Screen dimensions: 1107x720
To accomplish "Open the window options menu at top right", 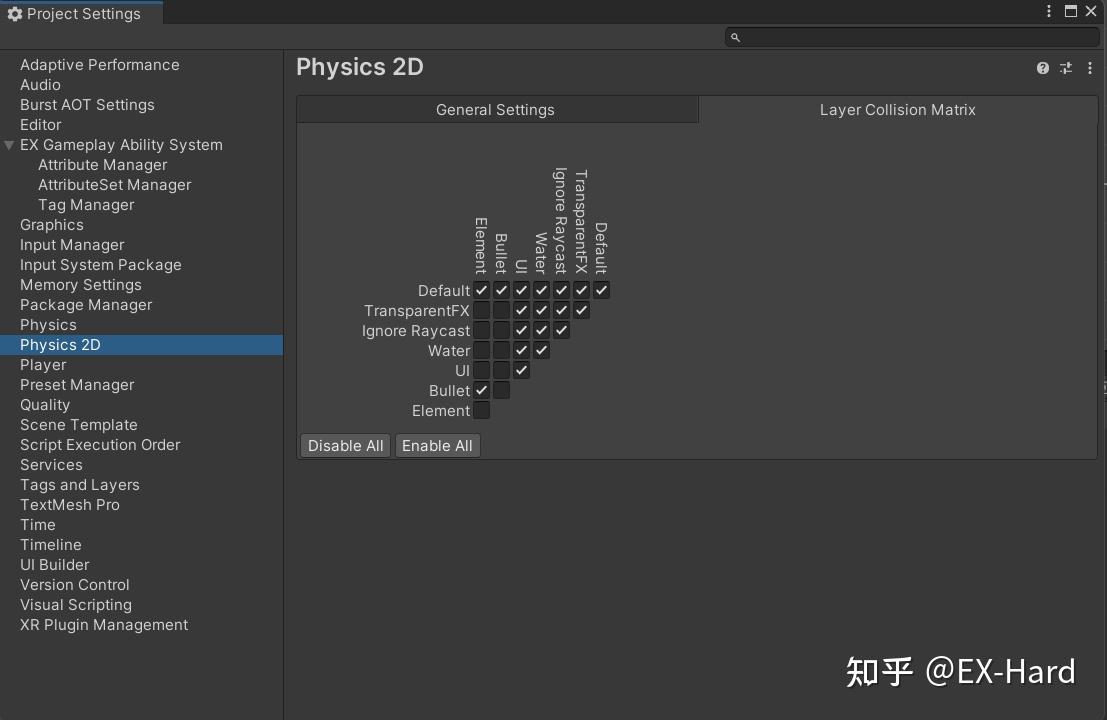I will [x=1048, y=11].
